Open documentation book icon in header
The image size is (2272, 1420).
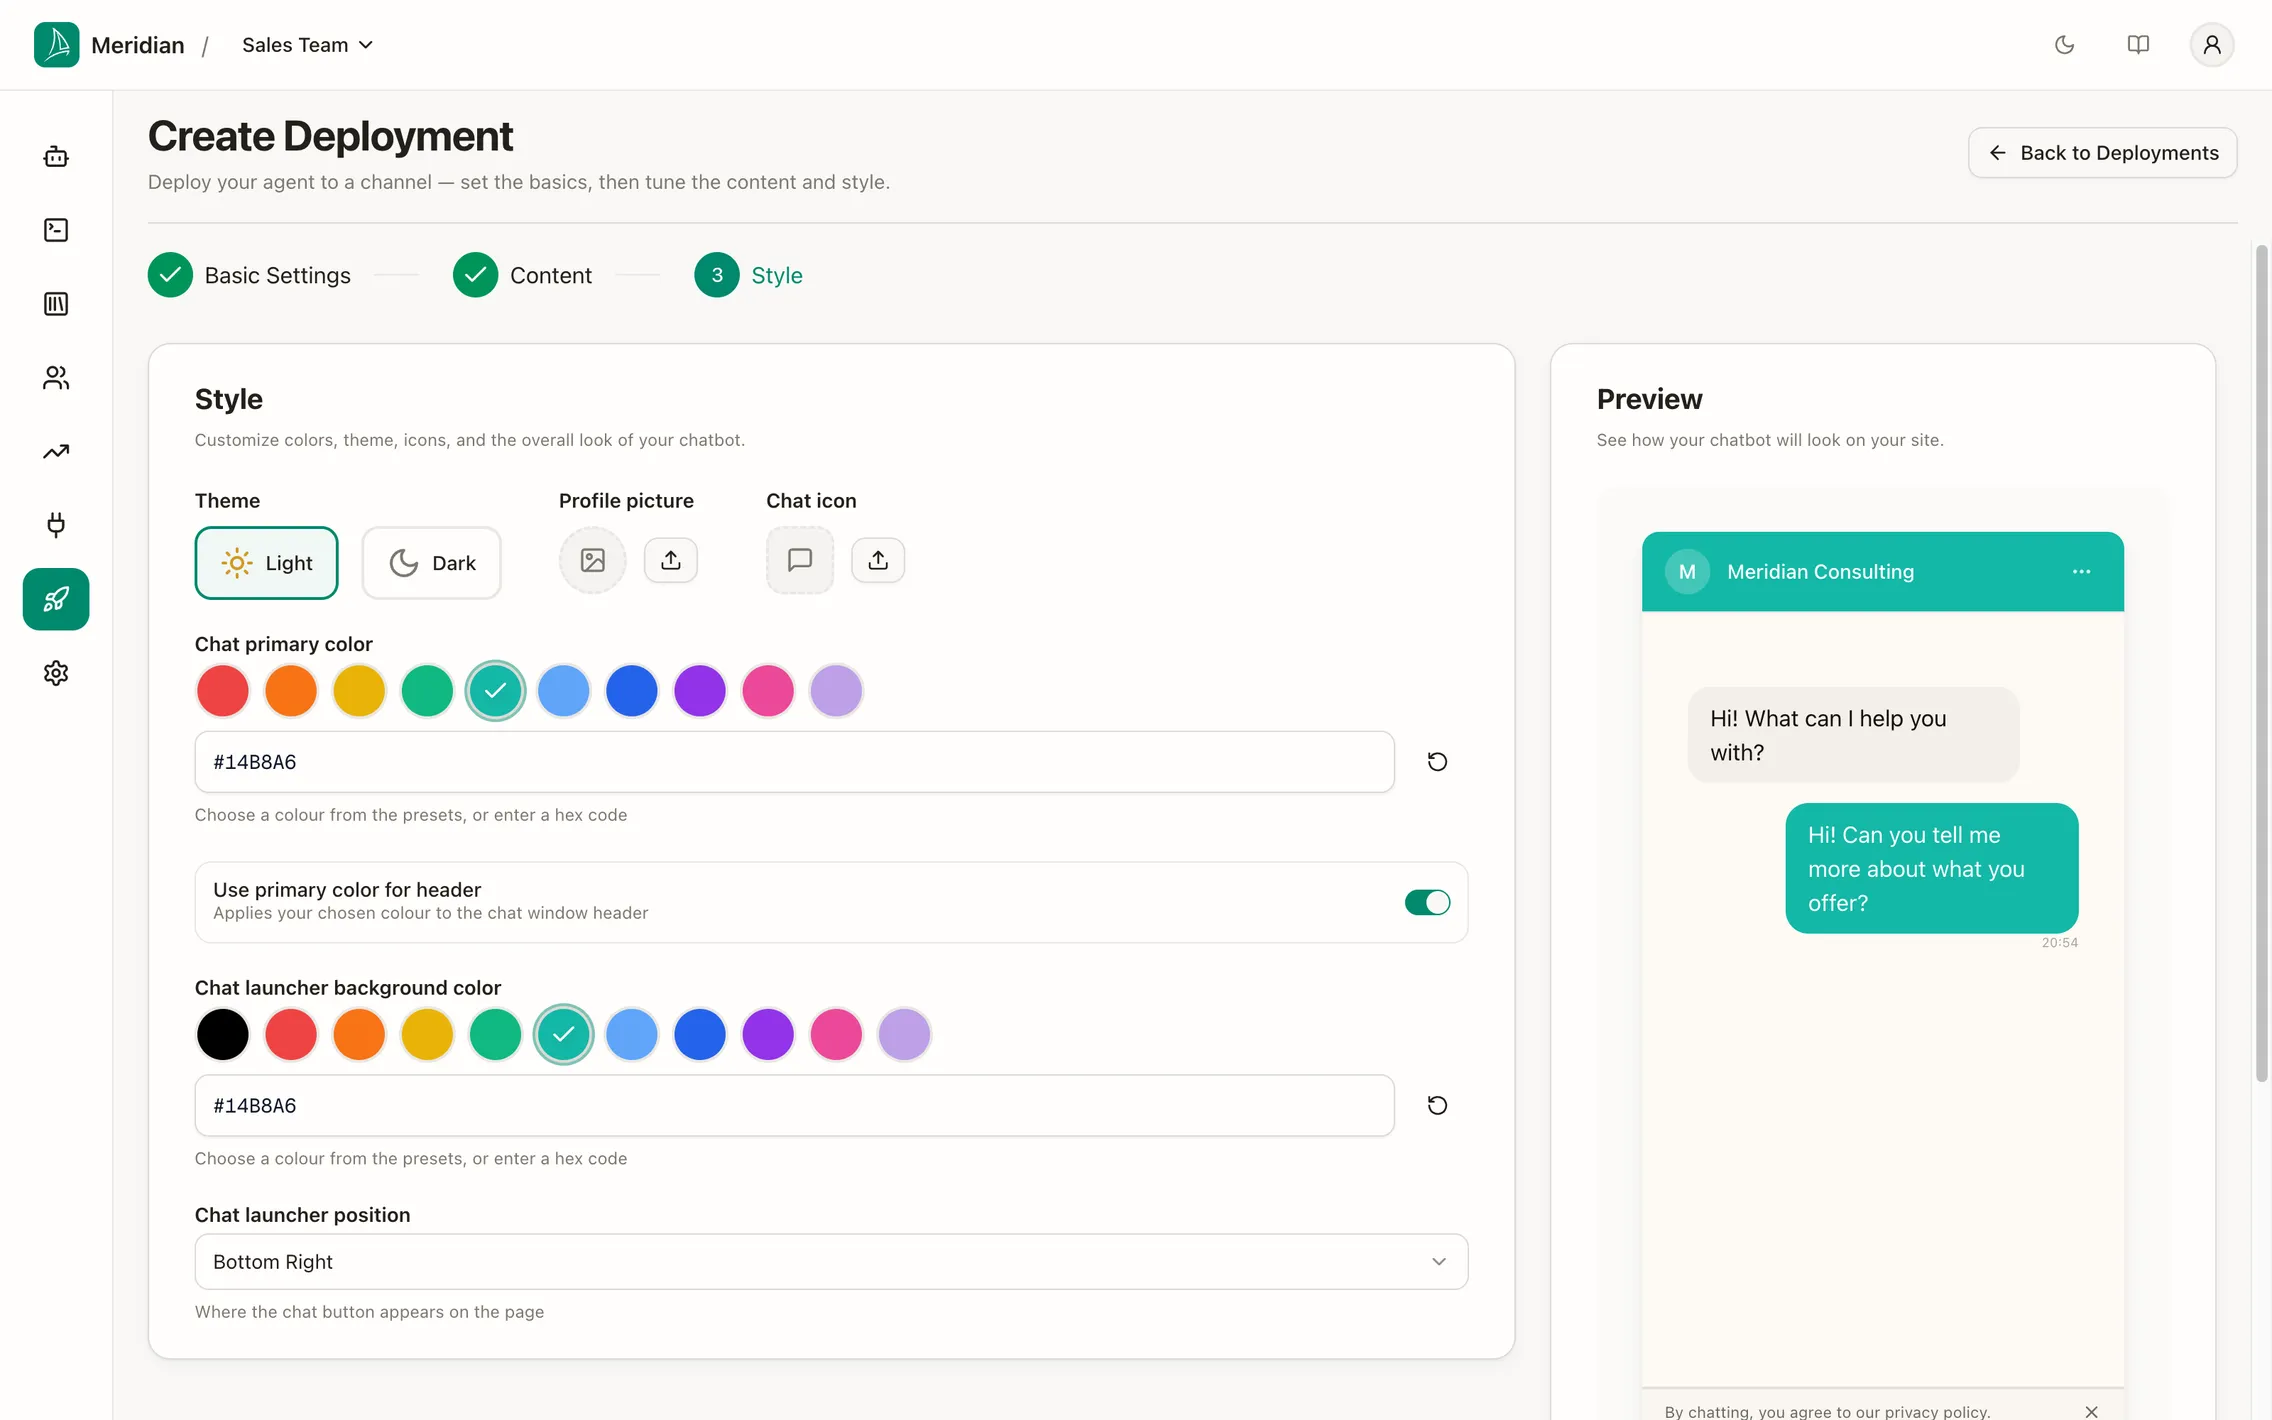[x=2138, y=45]
